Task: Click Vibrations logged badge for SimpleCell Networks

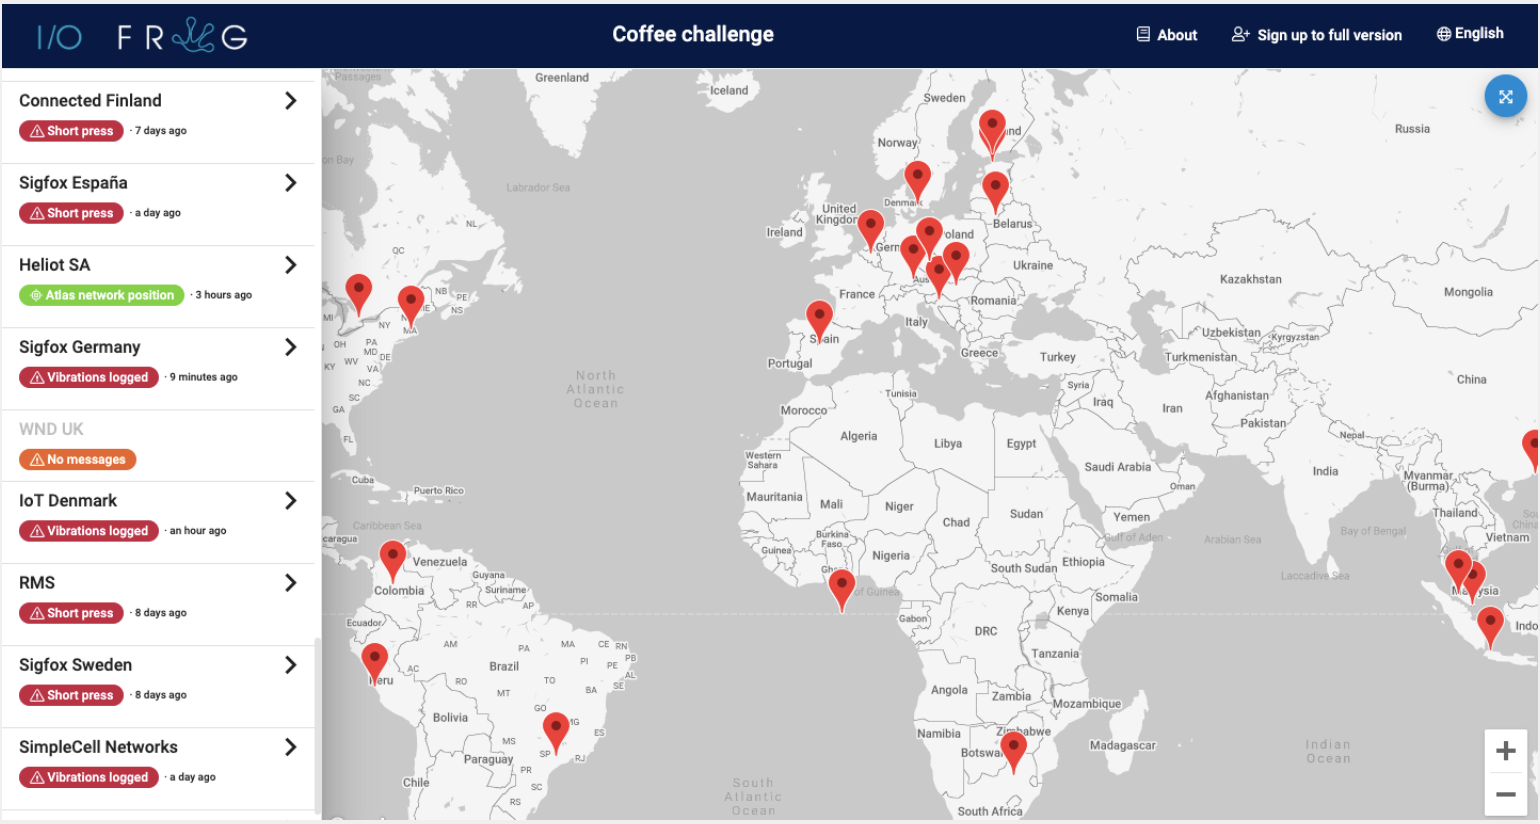Action: (89, 777)
